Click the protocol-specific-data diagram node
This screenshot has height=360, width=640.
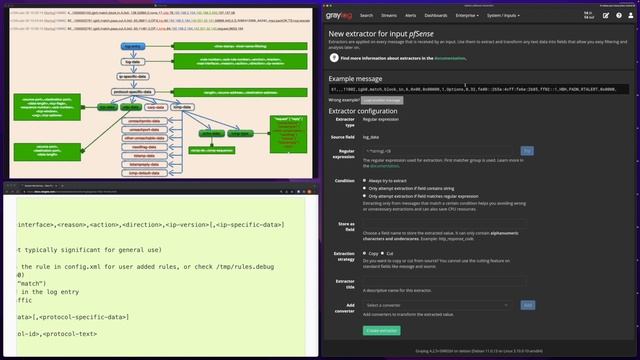point(133,92)
